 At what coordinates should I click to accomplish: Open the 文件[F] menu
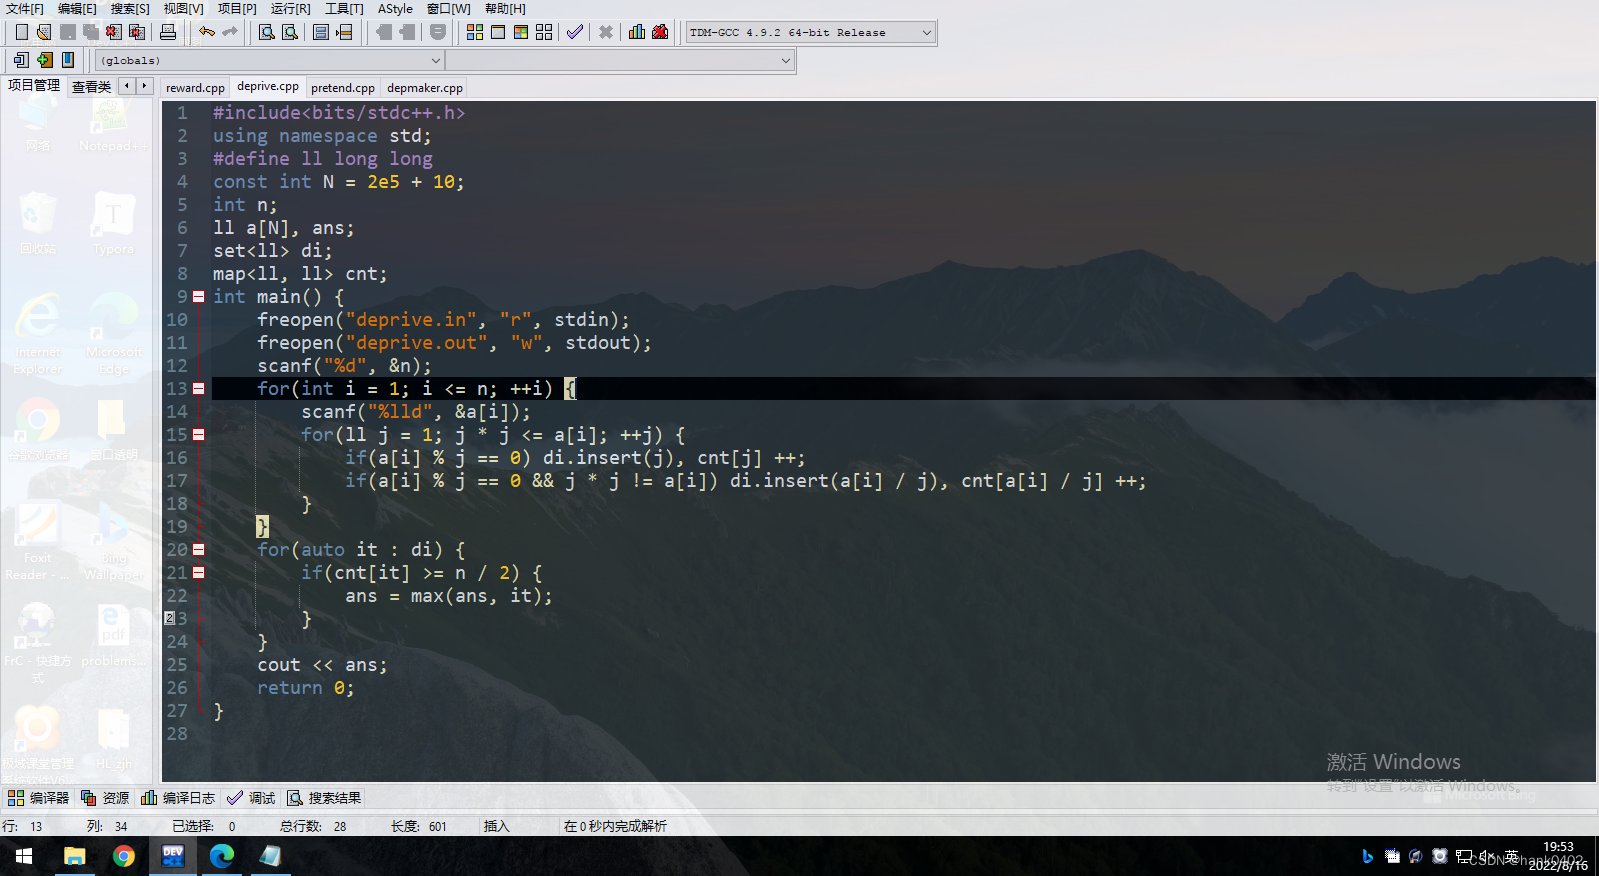25,8
